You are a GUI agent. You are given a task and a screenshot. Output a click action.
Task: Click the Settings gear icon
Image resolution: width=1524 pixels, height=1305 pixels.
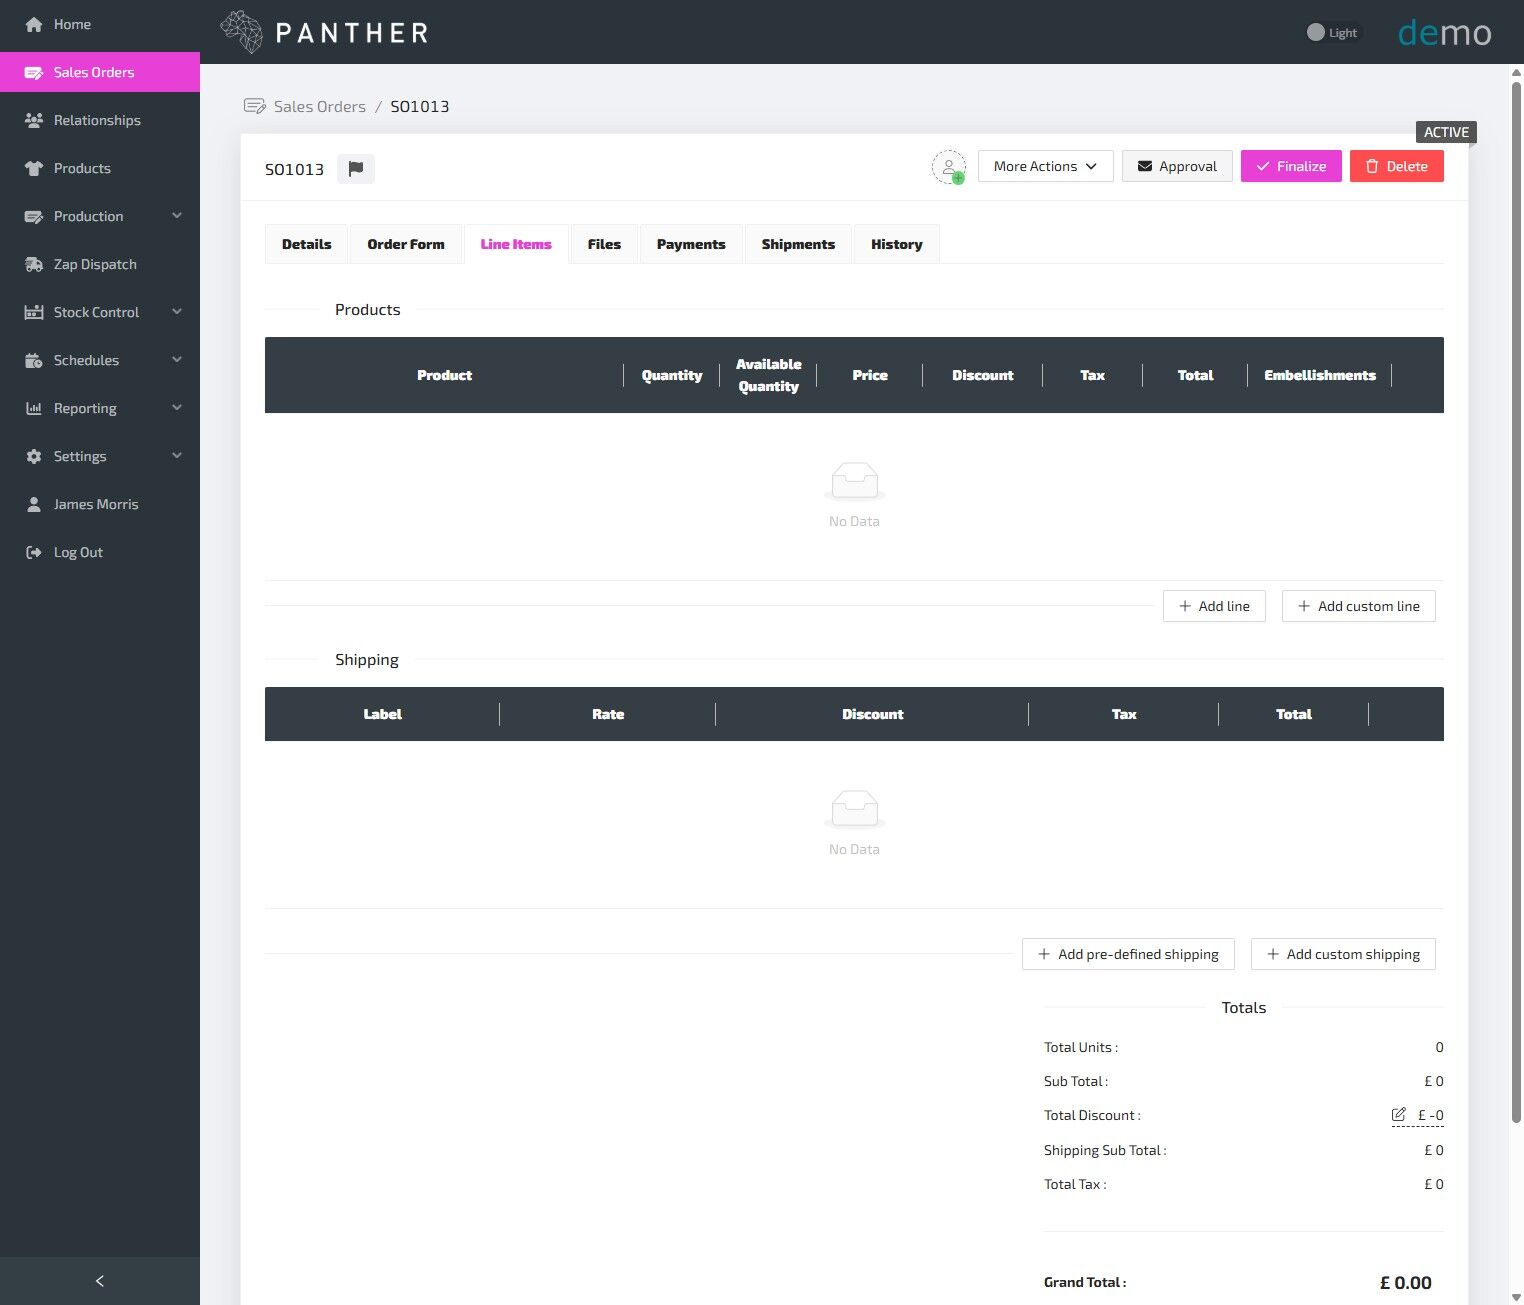point(34,456)
